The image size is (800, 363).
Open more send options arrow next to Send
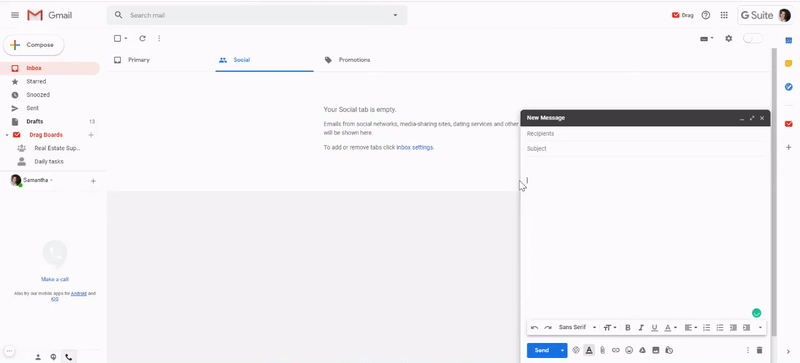562,350
